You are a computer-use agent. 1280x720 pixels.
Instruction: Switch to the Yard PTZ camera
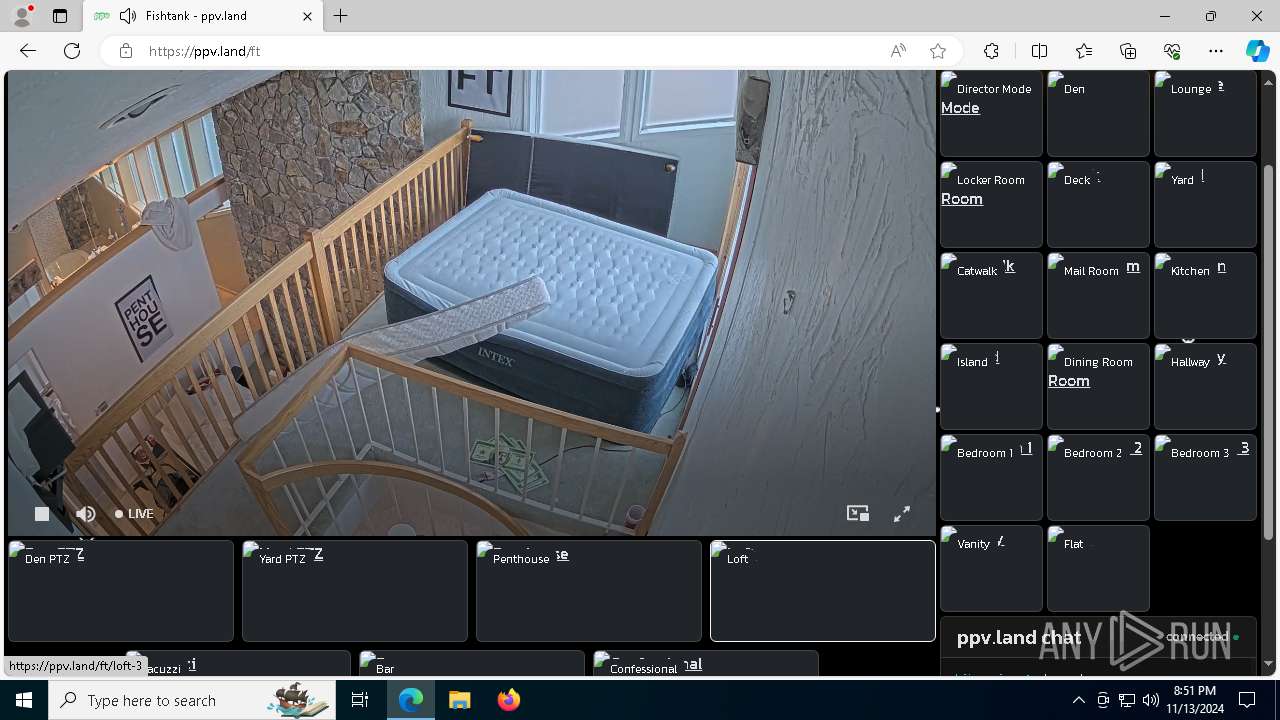click(x=355, y=591)
